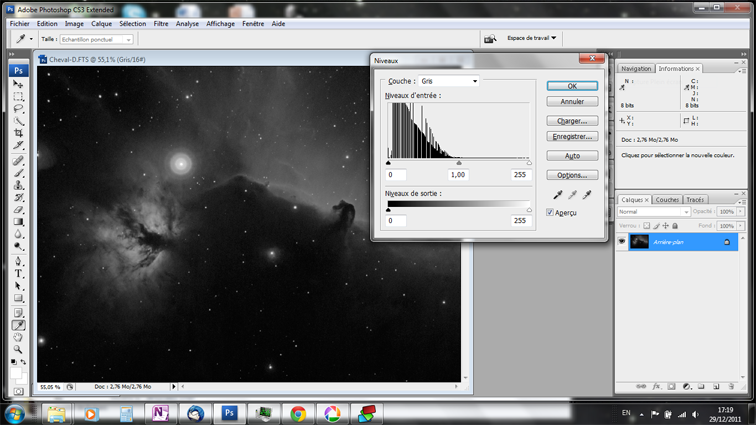Select the Pen tool

[18, 261]
